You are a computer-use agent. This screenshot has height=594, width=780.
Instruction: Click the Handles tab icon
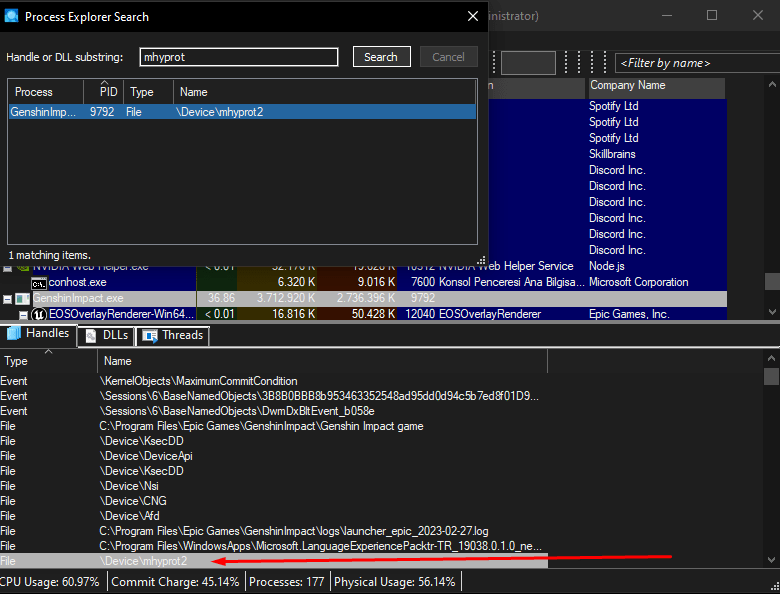click(x=14, y=333)
